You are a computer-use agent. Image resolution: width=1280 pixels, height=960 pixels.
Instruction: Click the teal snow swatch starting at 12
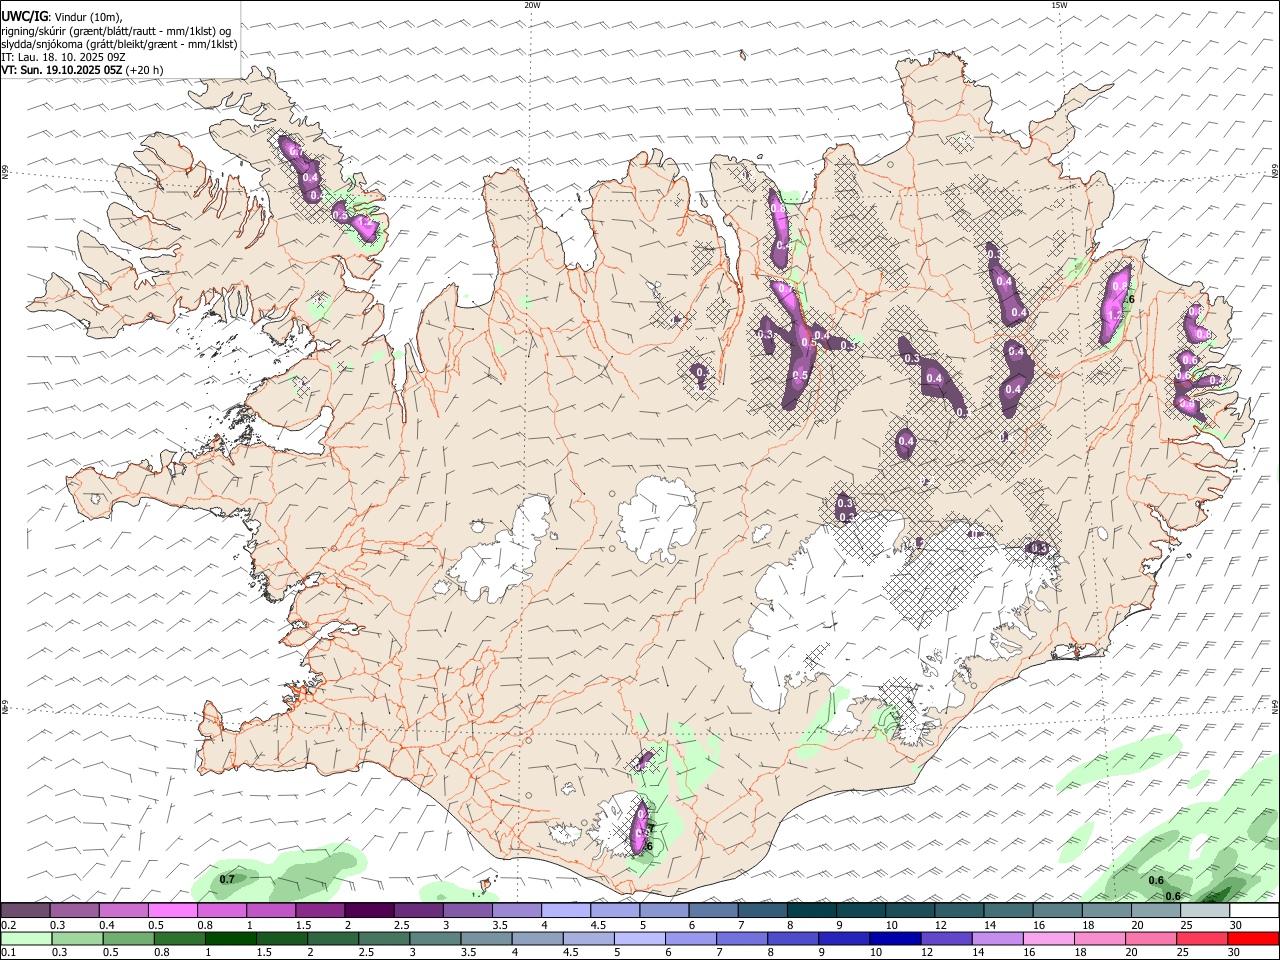click(958, 910)
